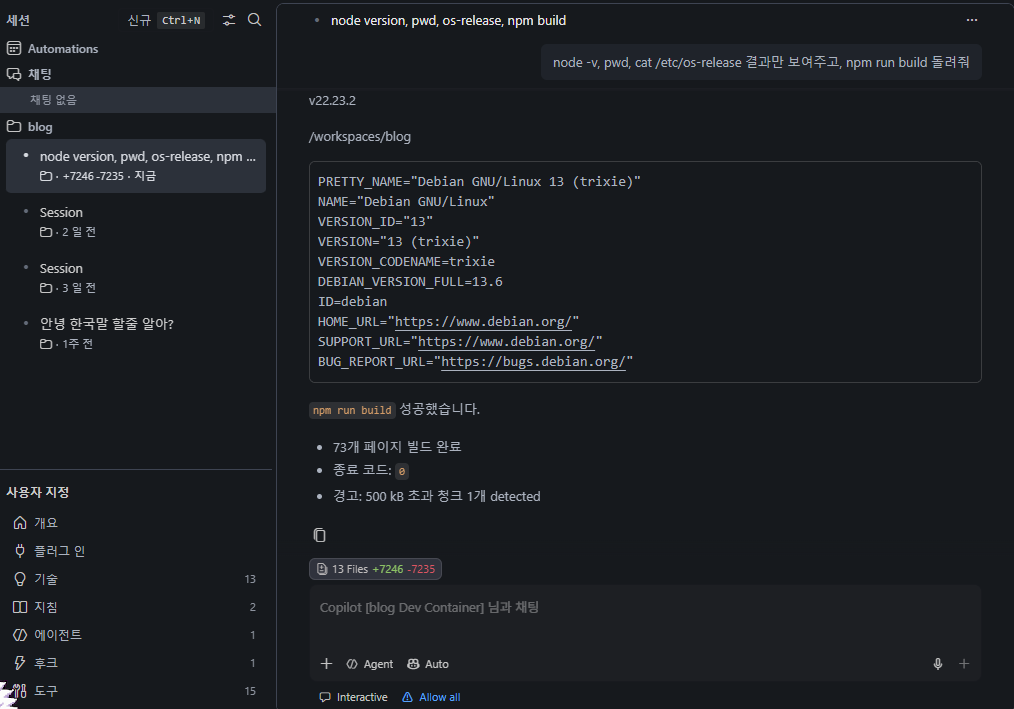The width and height of the screenshot is (1014, 709).
Task: Add context with plus icon beside Agent
Action: 327,664
